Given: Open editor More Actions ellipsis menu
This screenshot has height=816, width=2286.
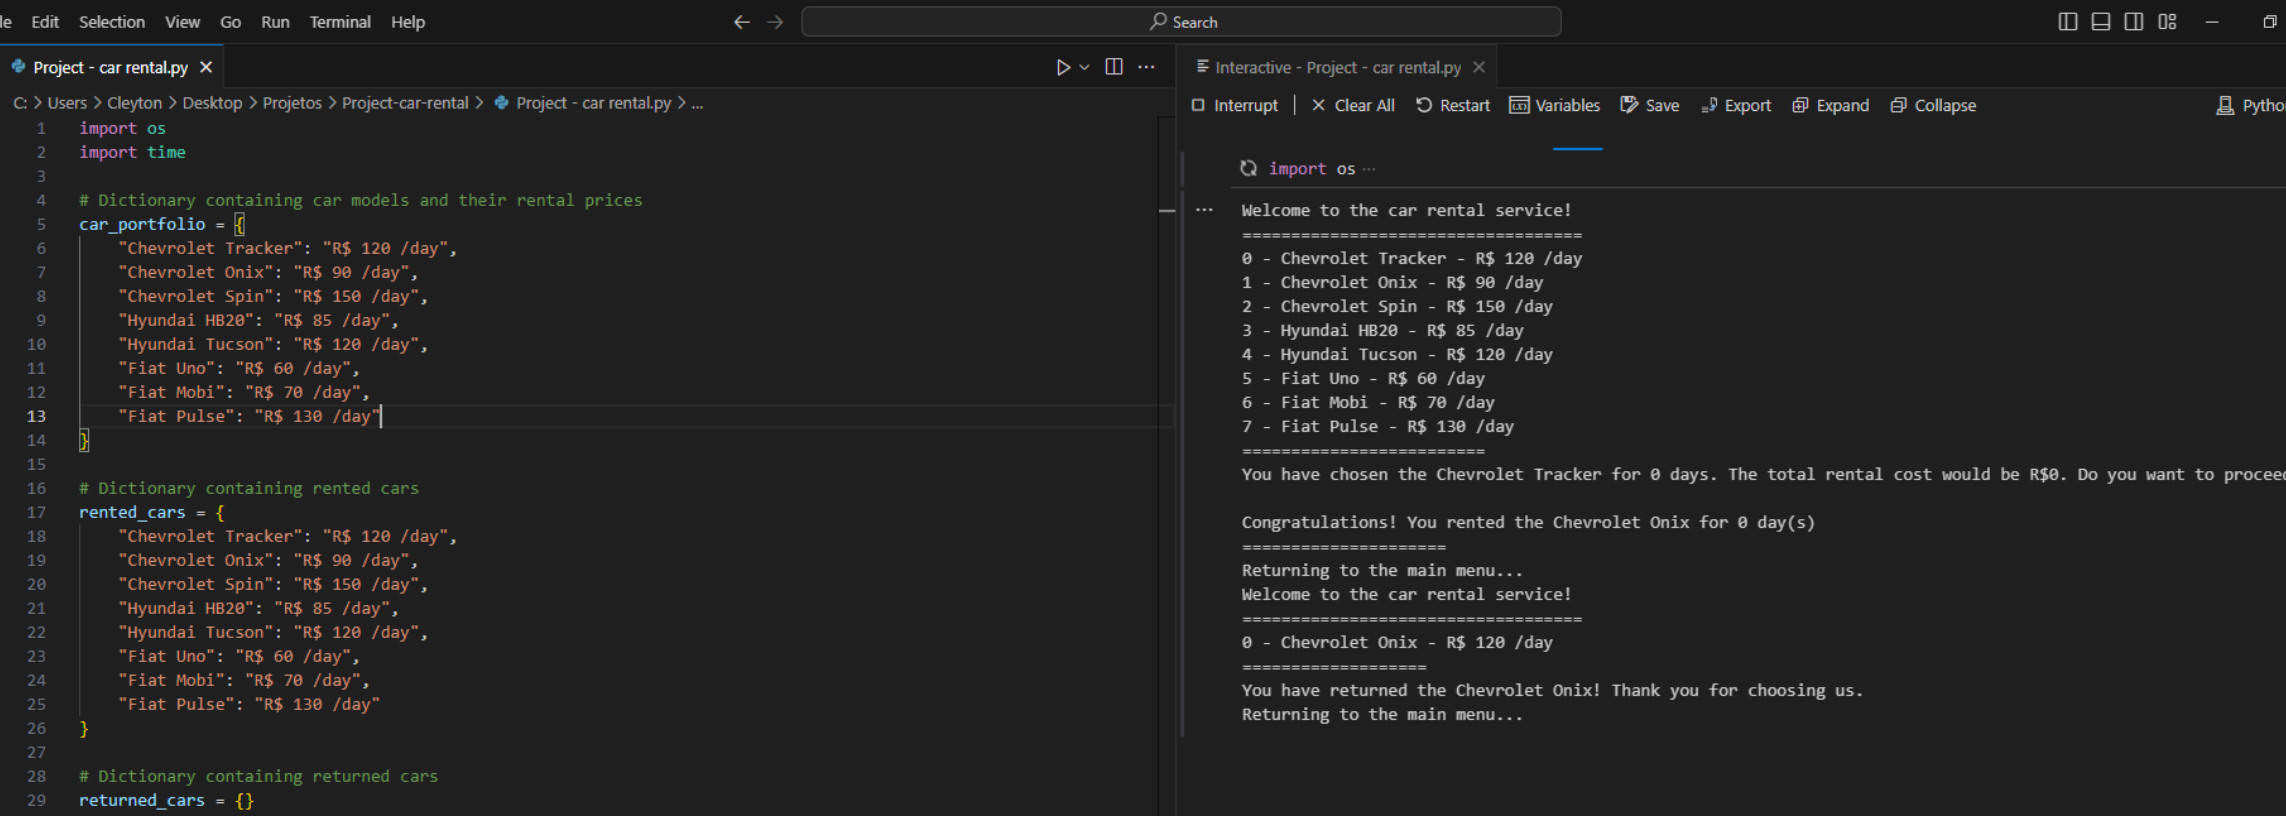Looking at the screenshot, I should tap(1147, 67).
